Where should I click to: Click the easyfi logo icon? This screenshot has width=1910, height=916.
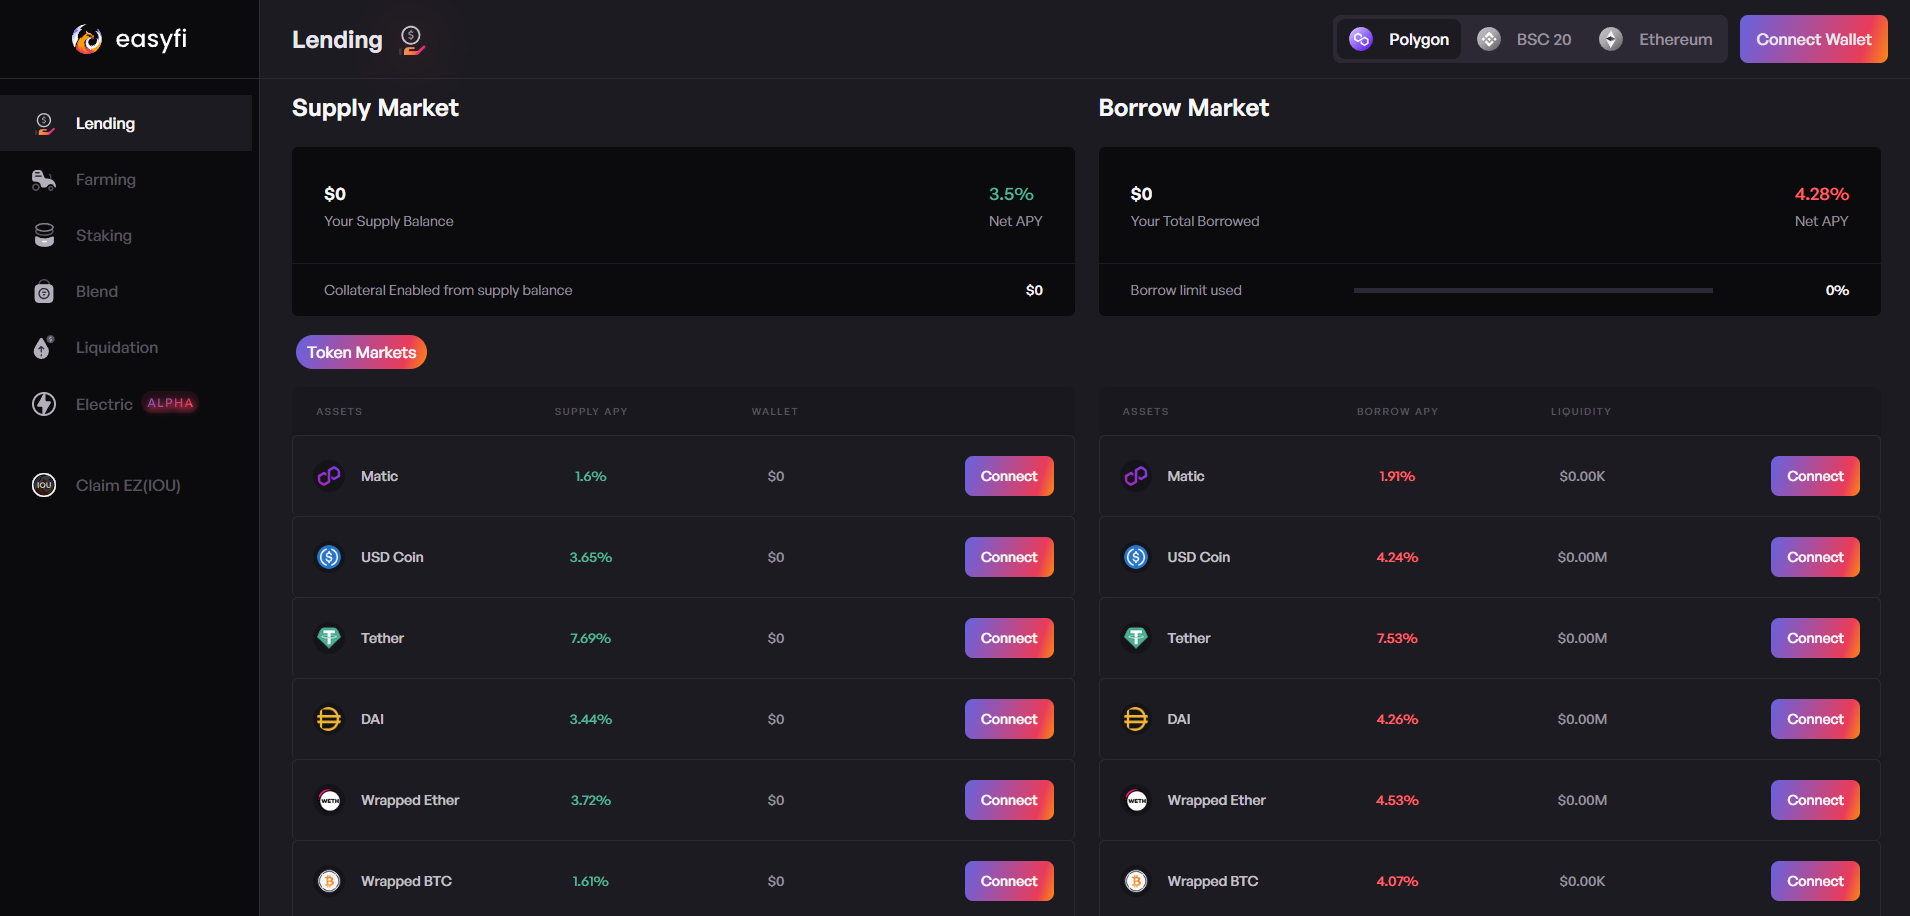pyautogui.click(x=87, y=39)
